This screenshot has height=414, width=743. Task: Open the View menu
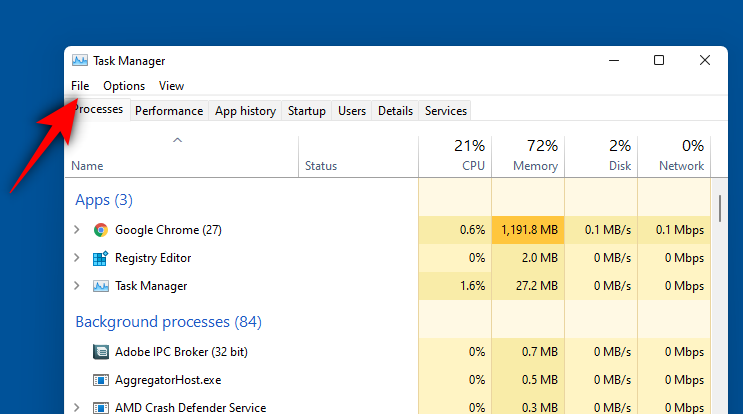tap(171, 86)
